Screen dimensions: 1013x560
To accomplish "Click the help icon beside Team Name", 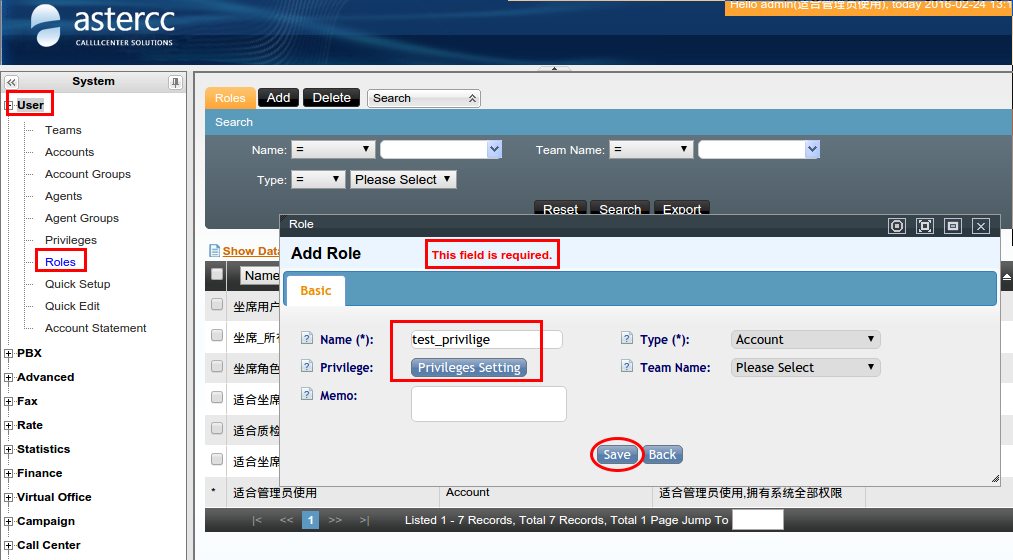I will [x=627, y=367].
